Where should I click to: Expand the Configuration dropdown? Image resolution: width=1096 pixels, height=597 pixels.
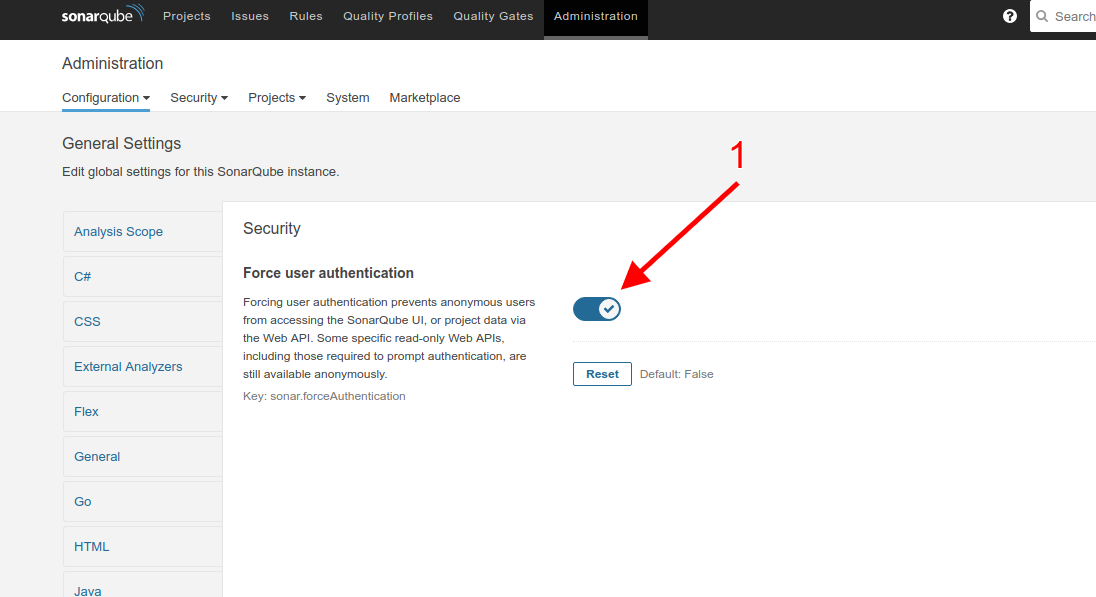point(106,98)
